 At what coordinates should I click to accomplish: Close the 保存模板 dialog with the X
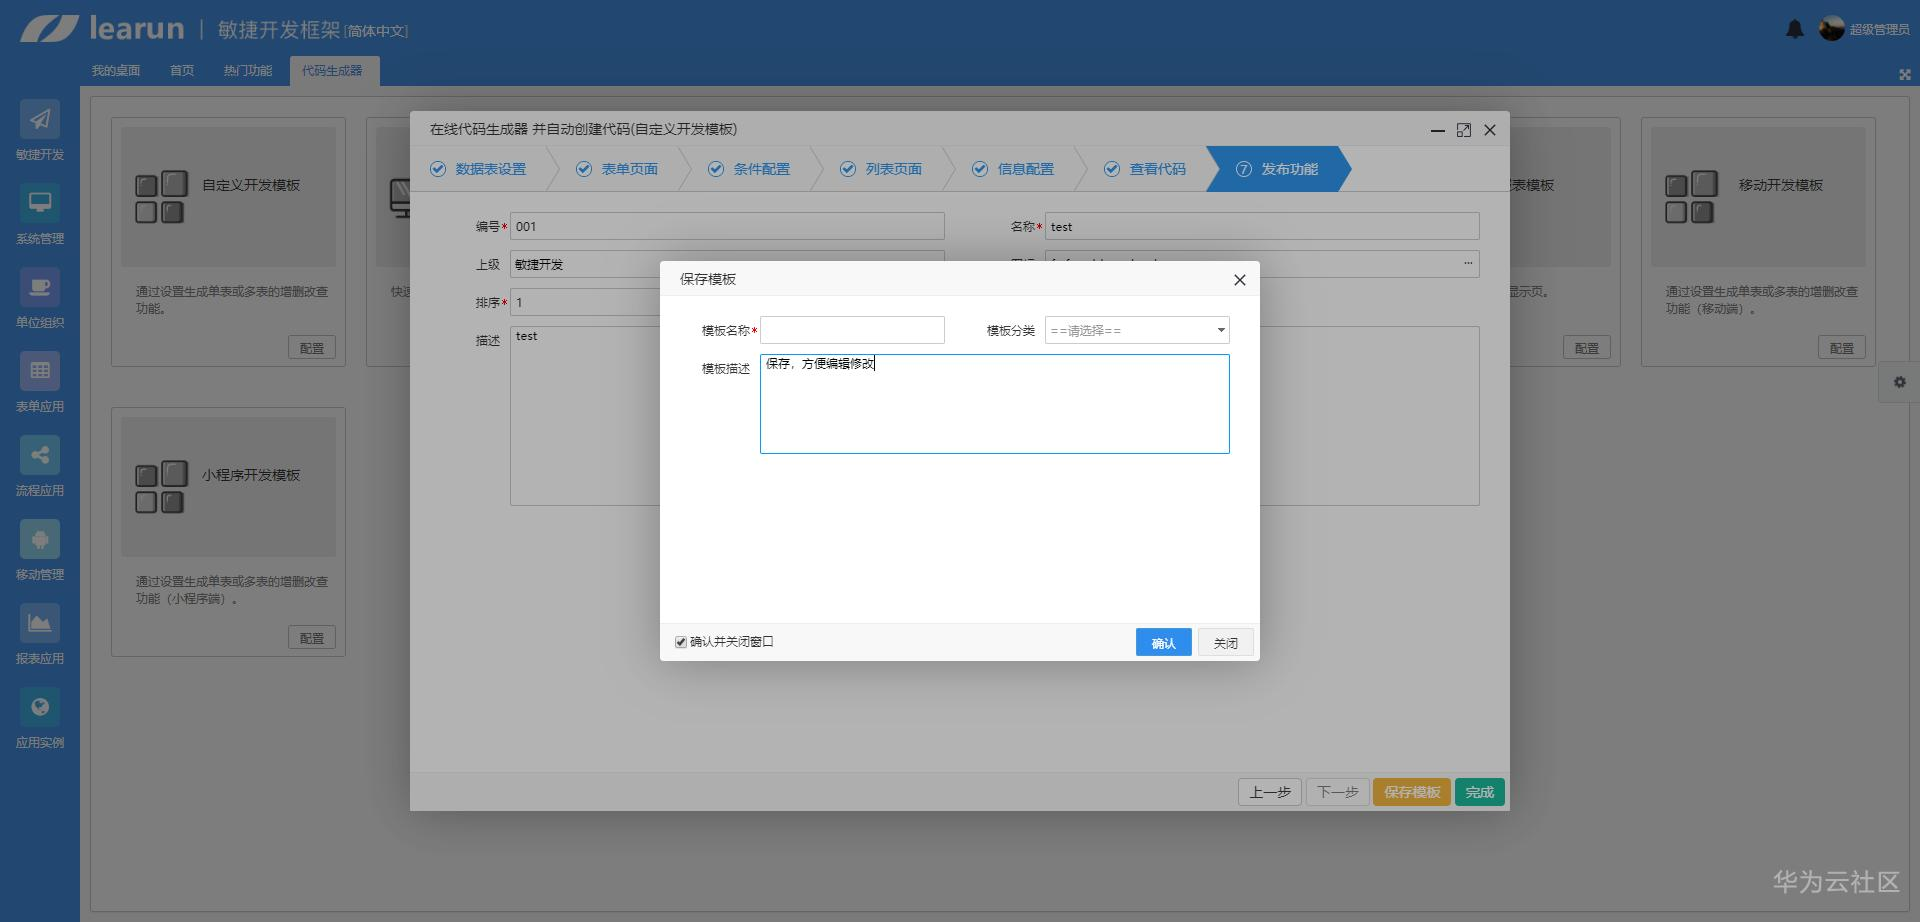(x=1240, y=280)
